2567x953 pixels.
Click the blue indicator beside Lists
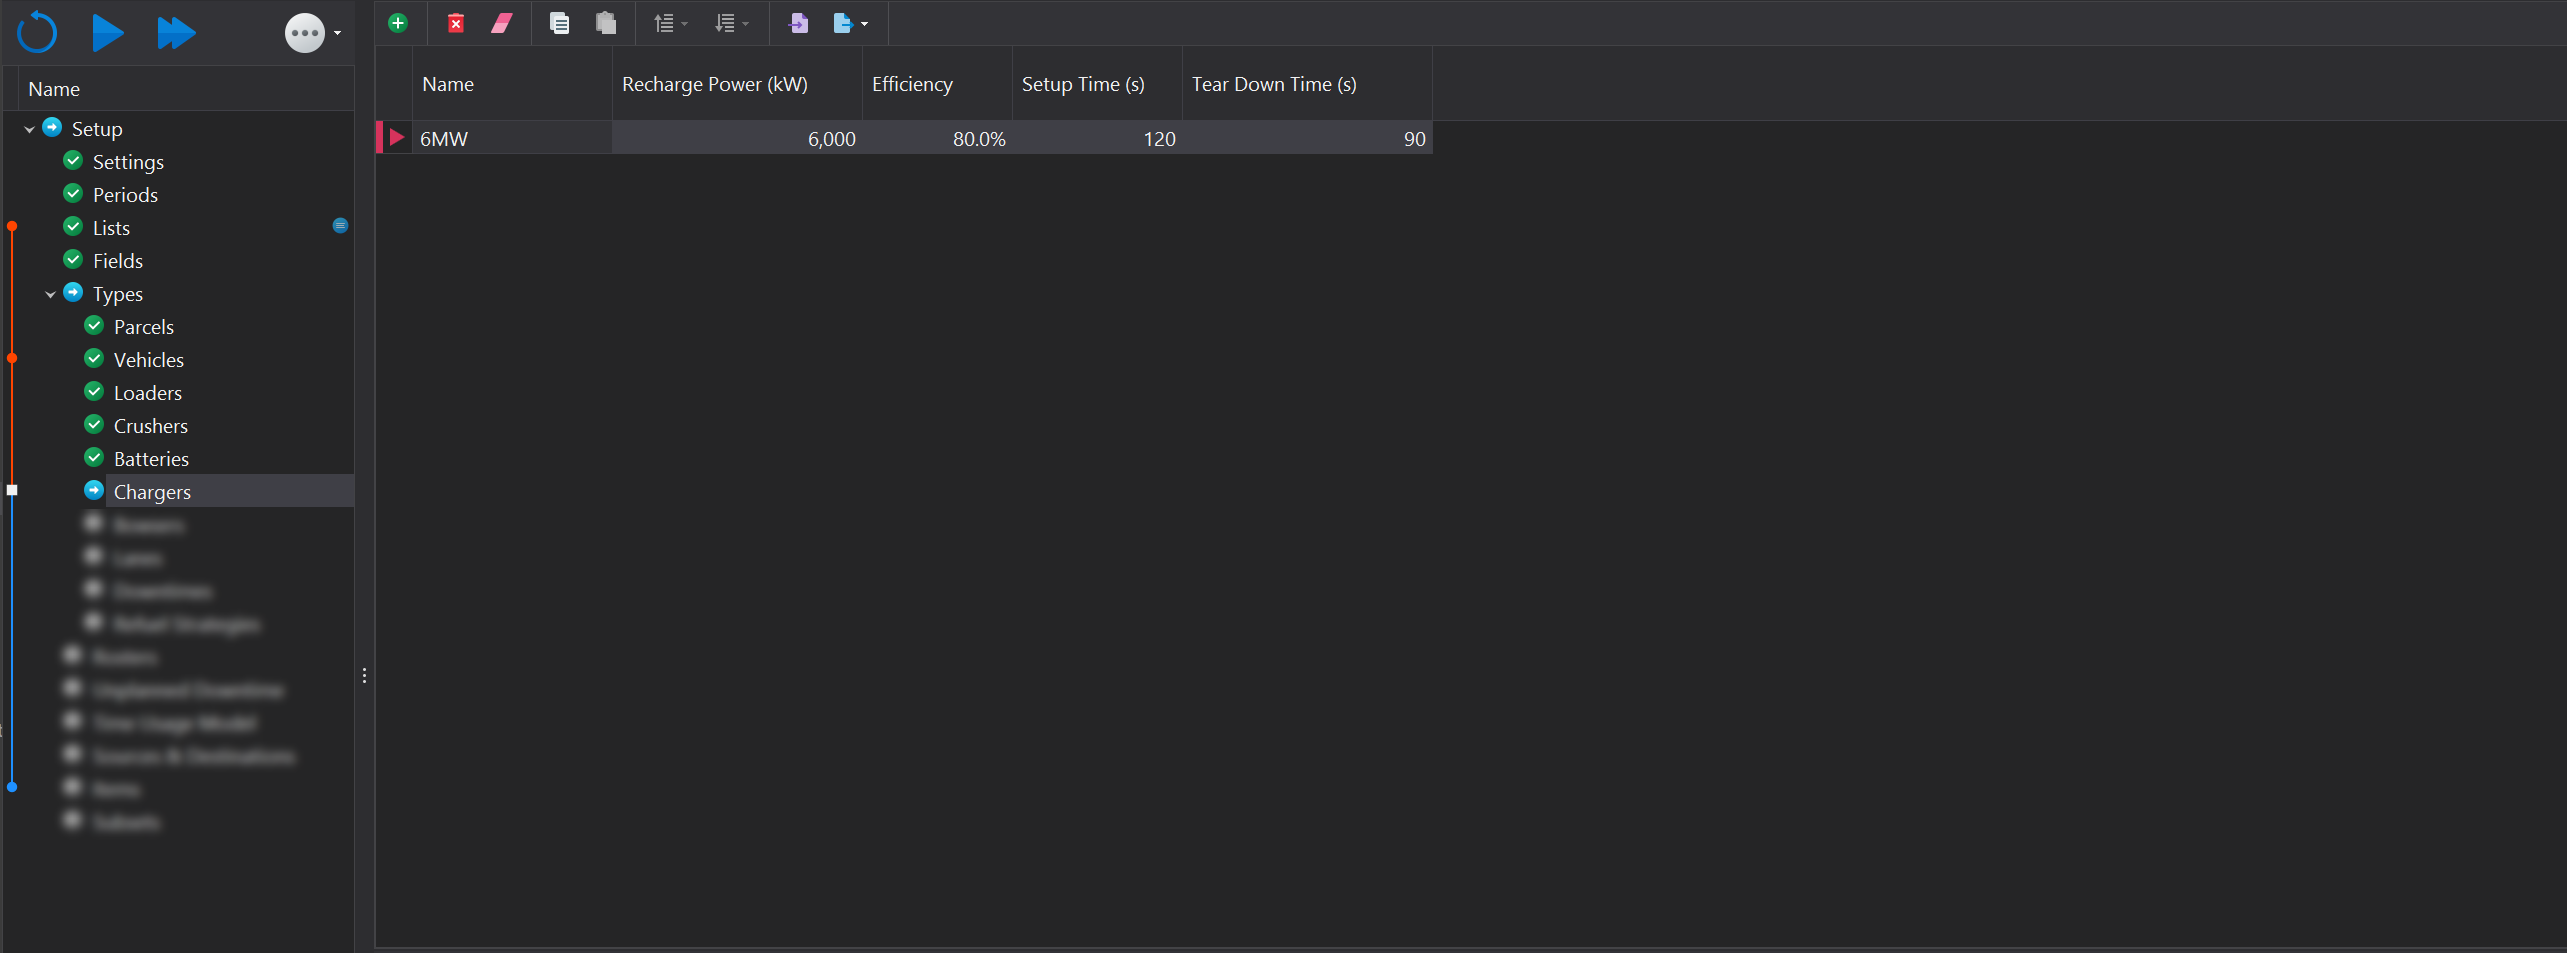(340, 226)
